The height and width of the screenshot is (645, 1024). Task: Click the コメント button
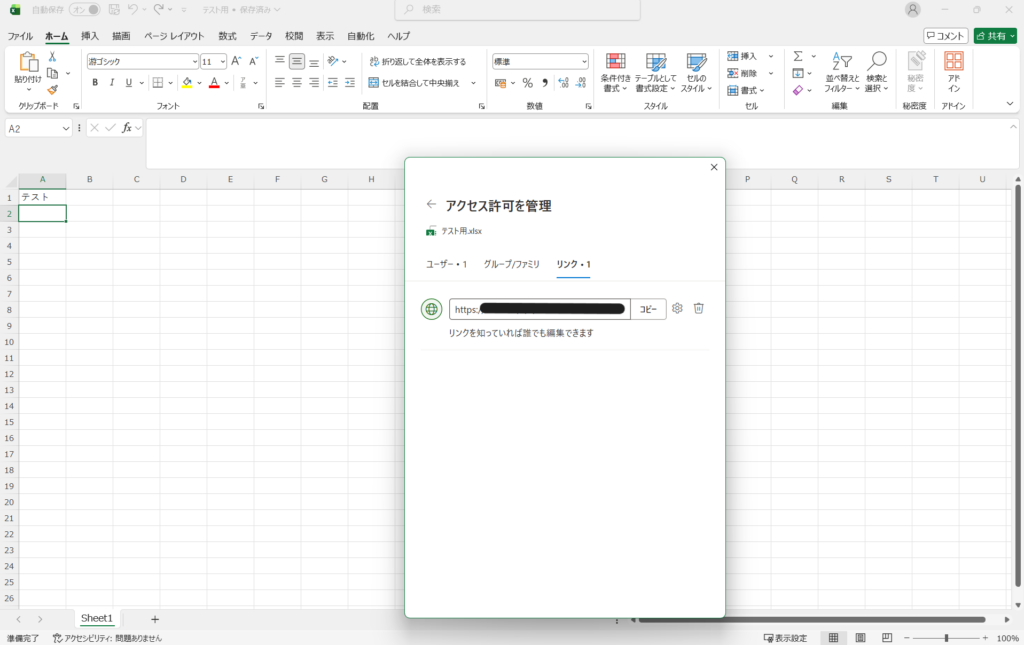tap(946, 36)
